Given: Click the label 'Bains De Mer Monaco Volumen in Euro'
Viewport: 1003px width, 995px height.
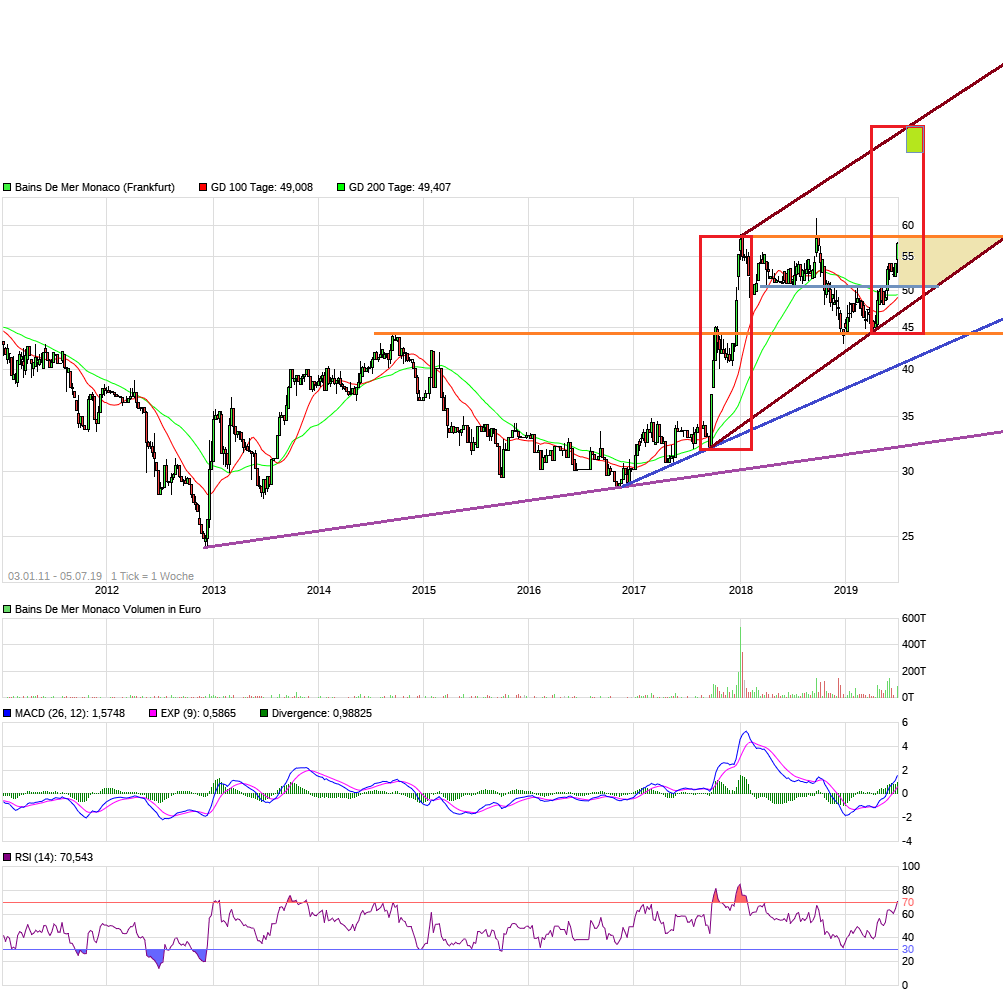Looking at the screenshot, I should coord(107,610).
